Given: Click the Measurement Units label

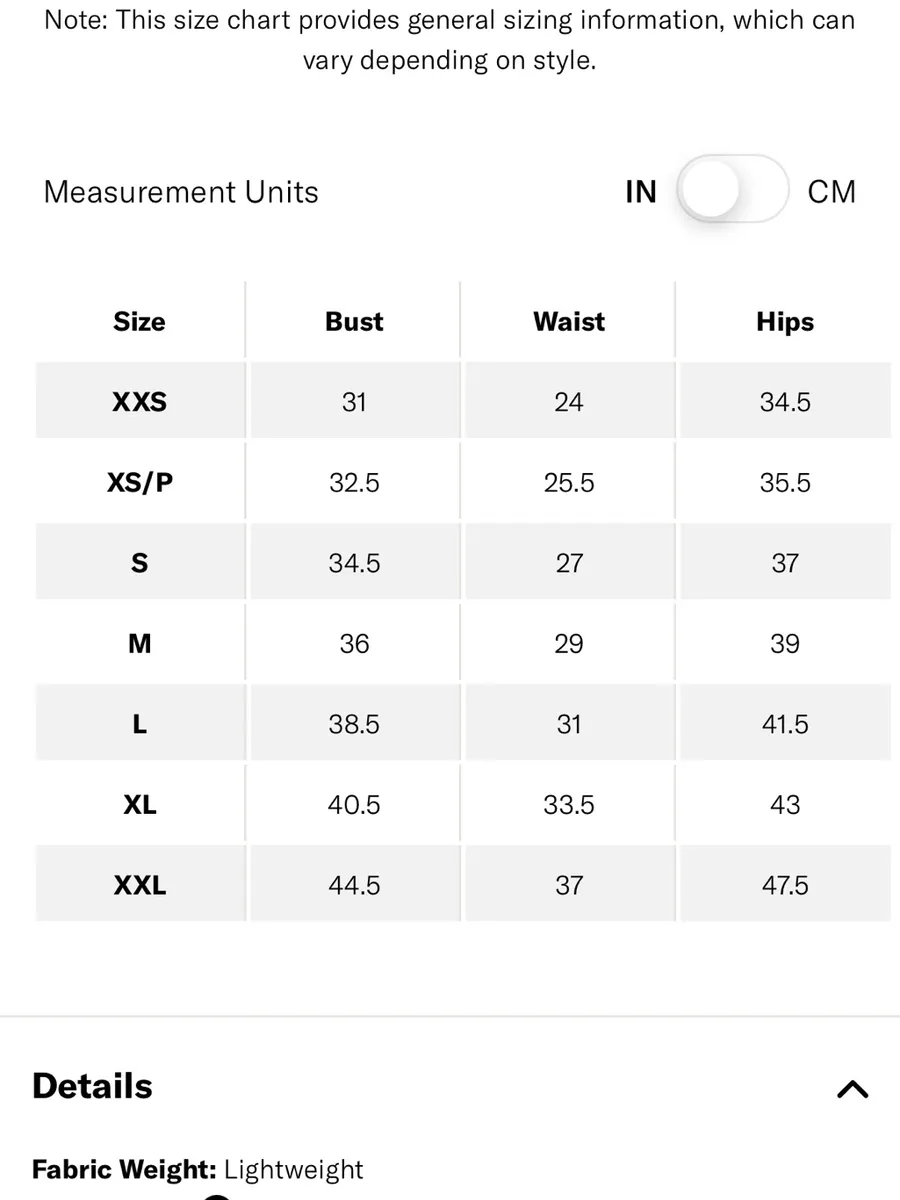Looking at the screenshot, I should coord(181,191).
